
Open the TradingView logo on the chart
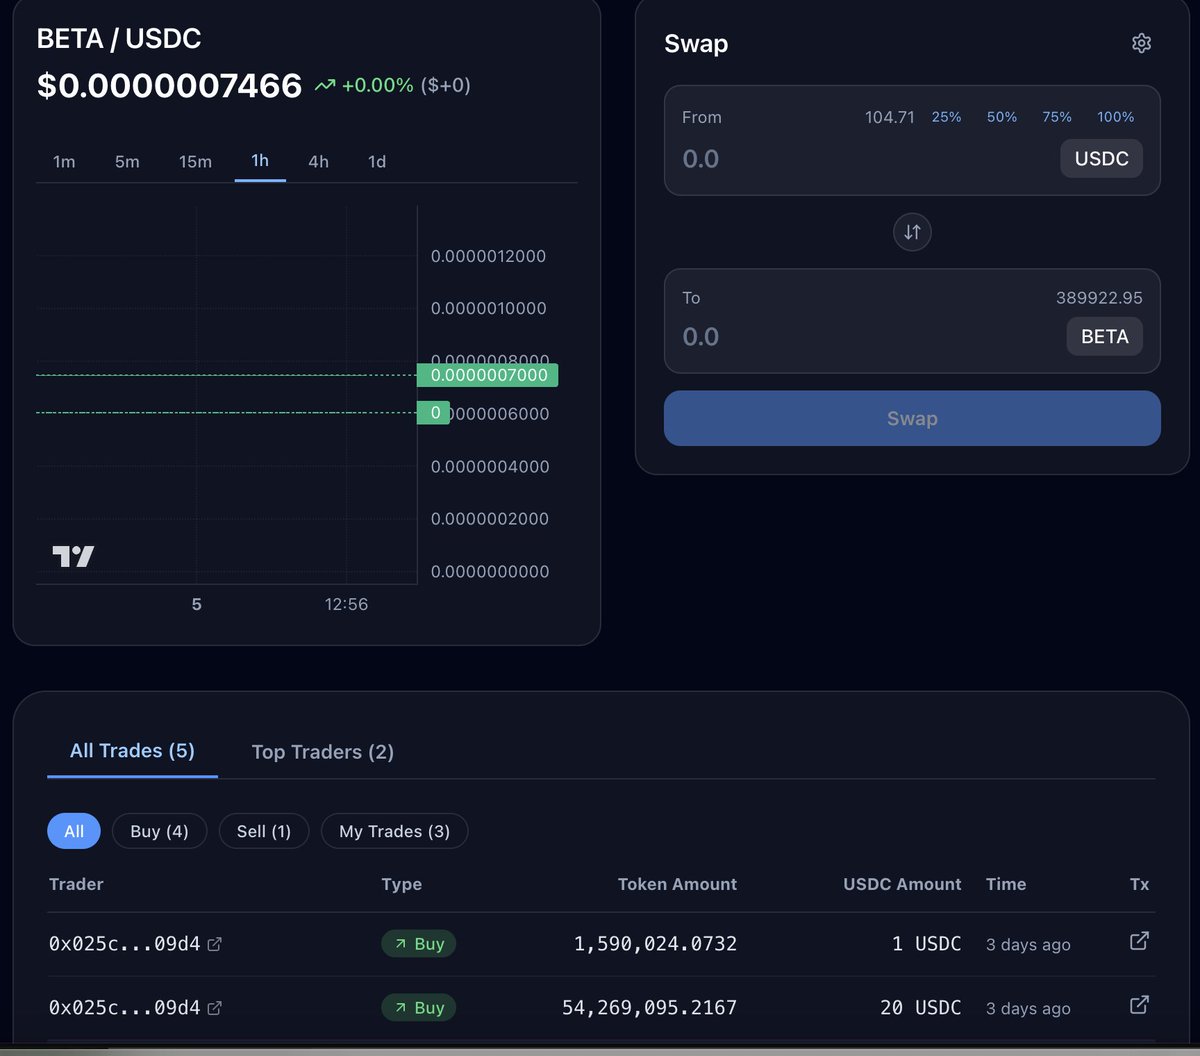[x=73, y=557]
